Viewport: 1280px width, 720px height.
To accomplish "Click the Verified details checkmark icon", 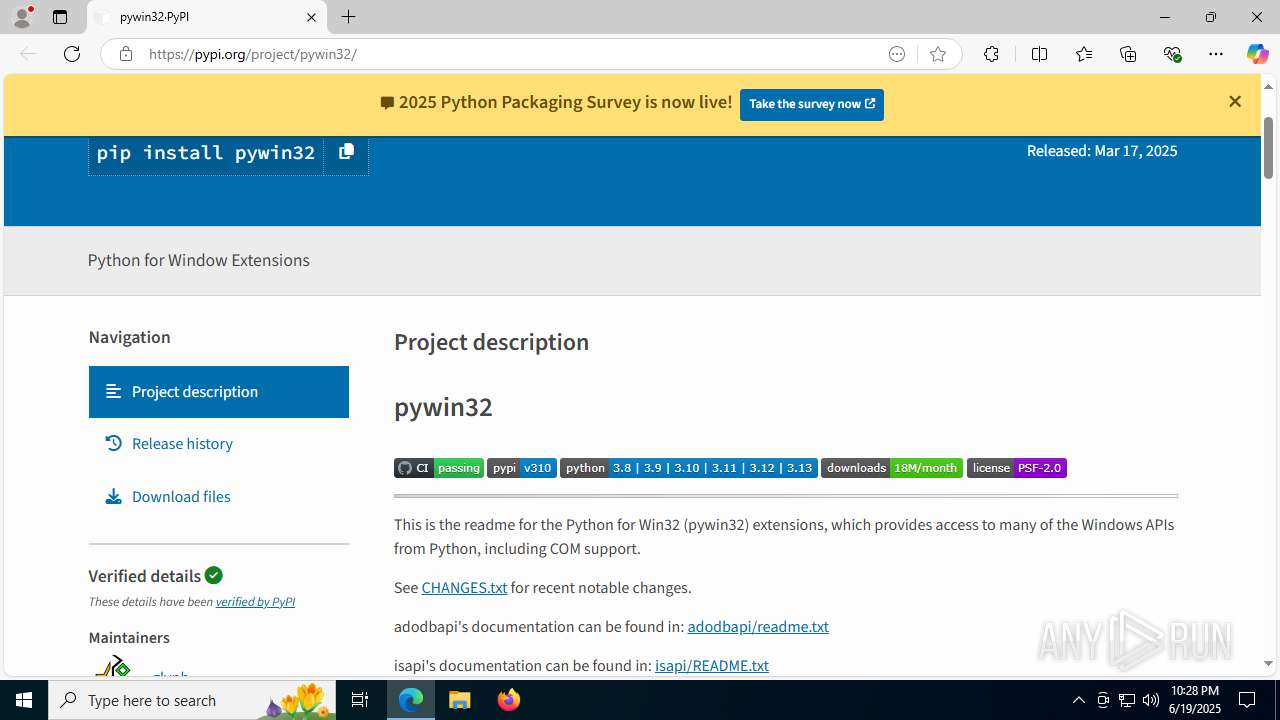I will pyautogui.click(x=214, y=575).
